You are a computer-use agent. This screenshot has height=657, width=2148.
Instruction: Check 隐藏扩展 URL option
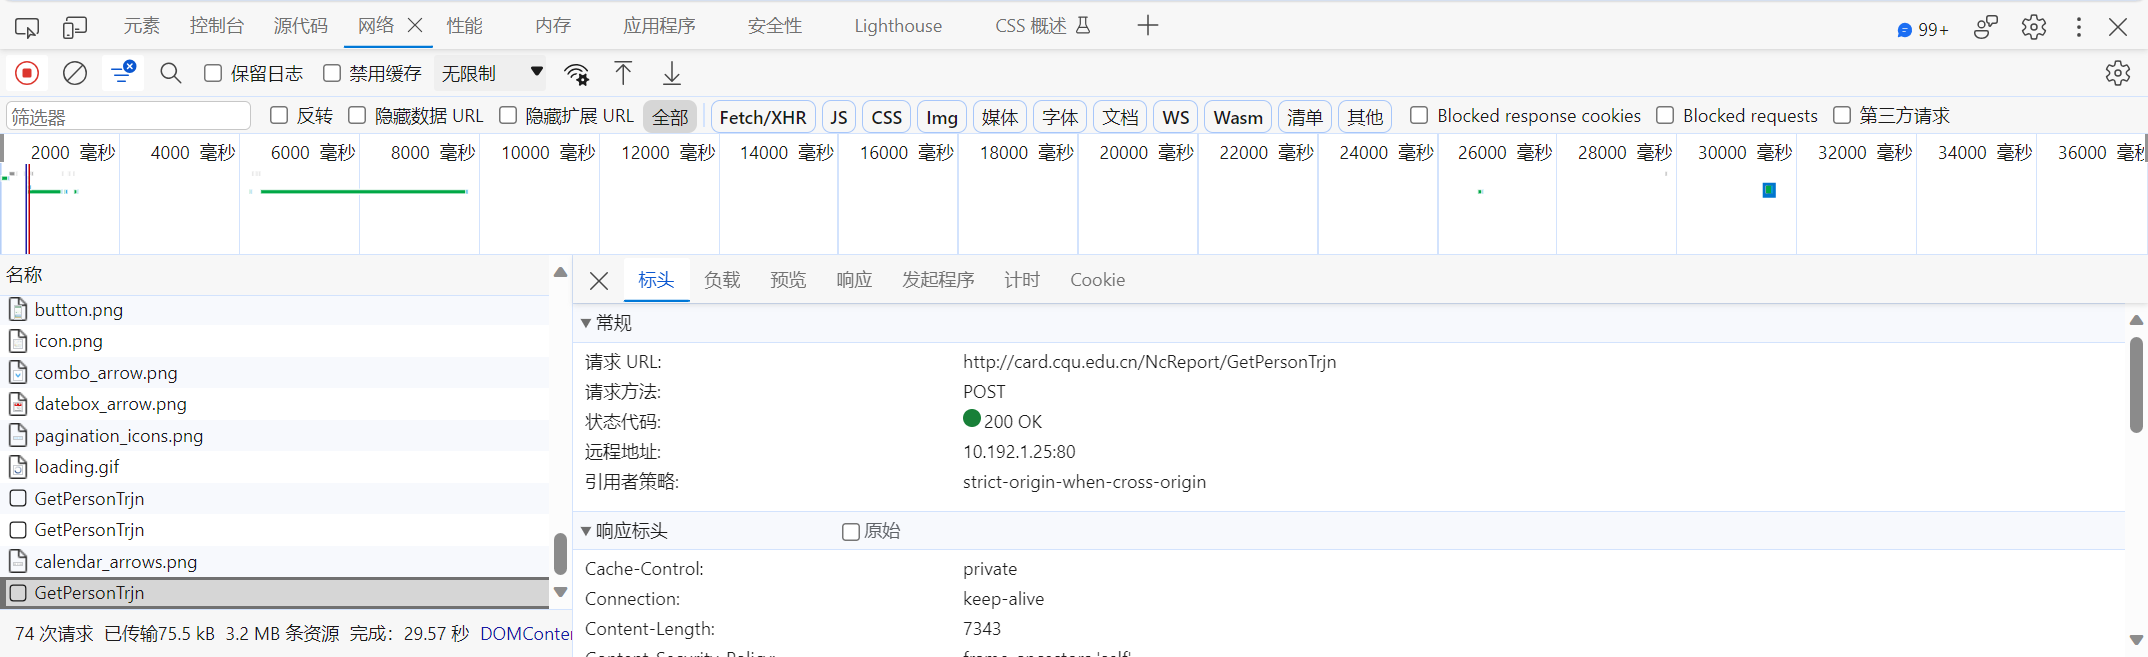pyautogui.click(x=508, y=115)
